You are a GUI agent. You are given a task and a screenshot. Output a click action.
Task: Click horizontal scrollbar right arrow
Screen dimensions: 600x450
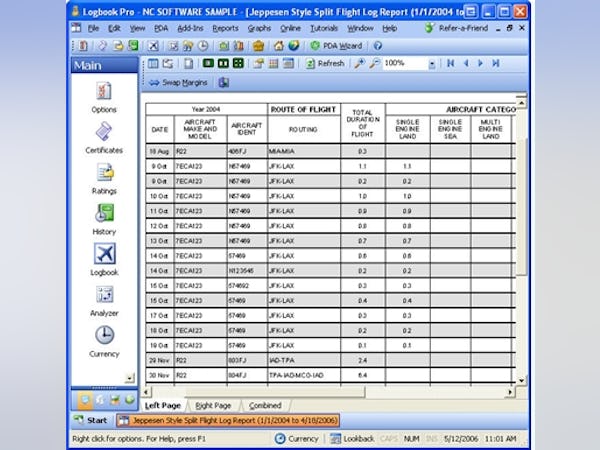coord(510,392)
